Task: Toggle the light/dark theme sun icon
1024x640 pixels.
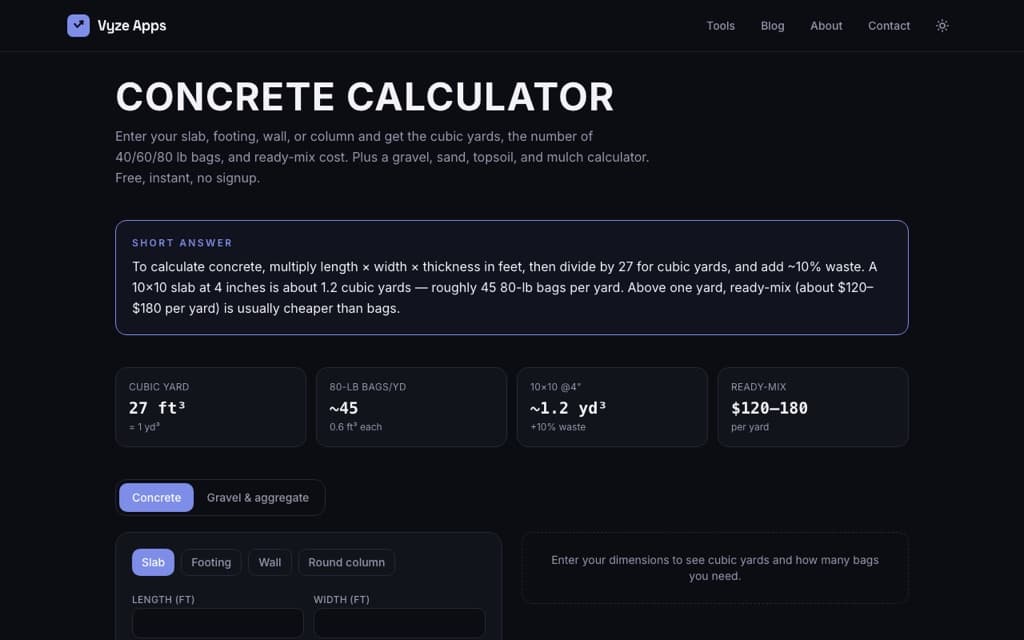Action: [942, 25]
